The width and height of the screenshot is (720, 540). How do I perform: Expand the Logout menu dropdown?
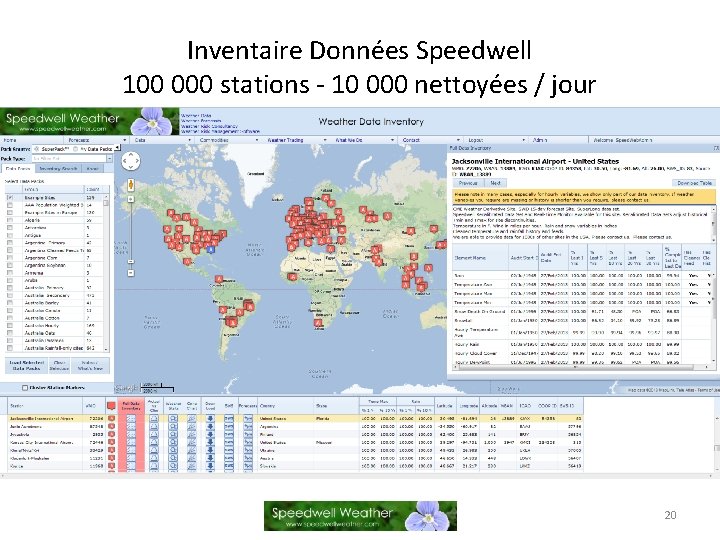click(x=523, y=140)
